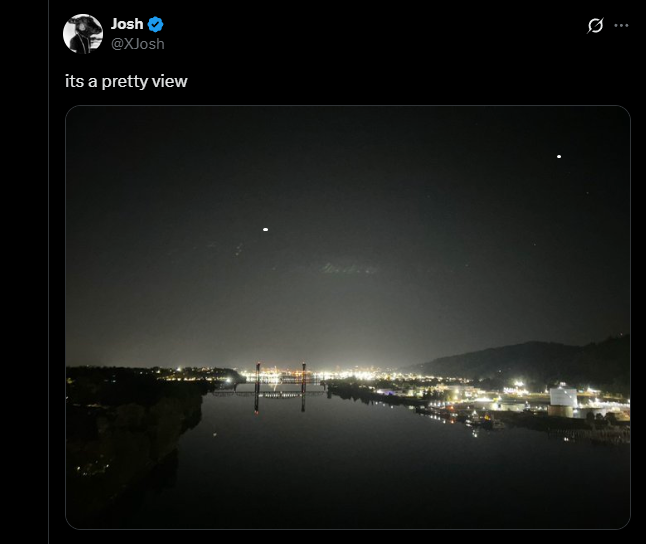This screenshot has height=544, width=646.
Task: Click the vertical border line left of post
Action: (48, 300)
